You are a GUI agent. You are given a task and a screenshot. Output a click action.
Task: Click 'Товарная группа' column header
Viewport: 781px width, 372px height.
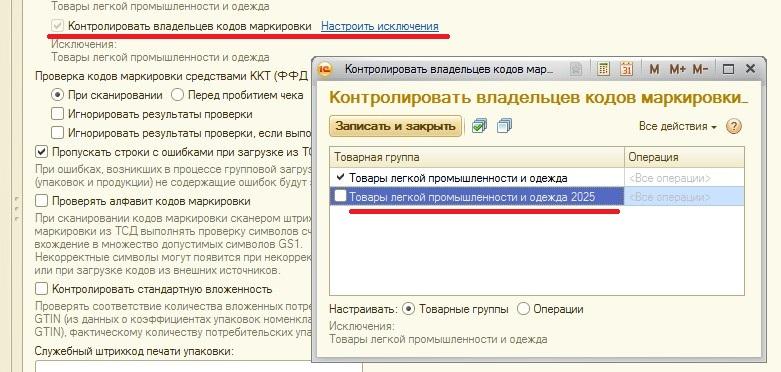477,157
